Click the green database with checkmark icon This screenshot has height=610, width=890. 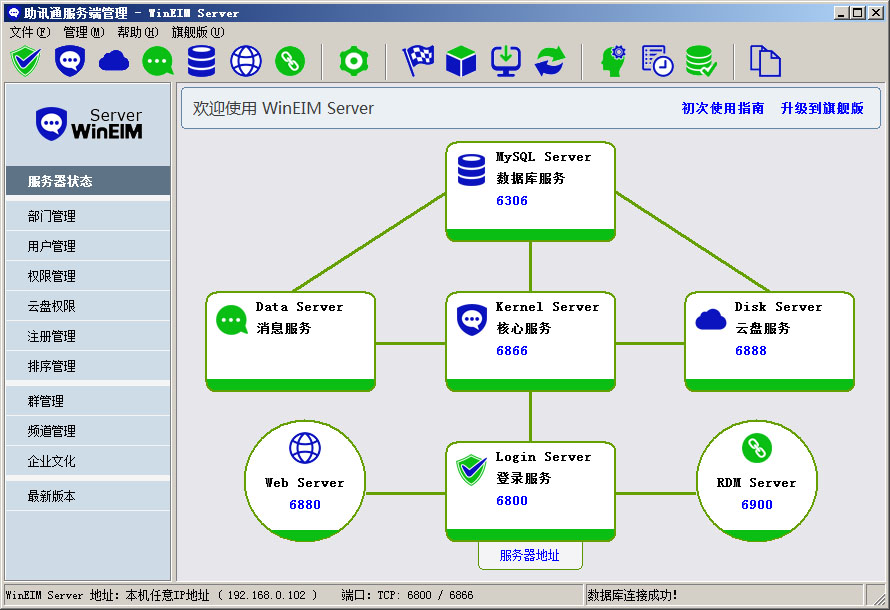pyautogui.click(x=702, y=61)
